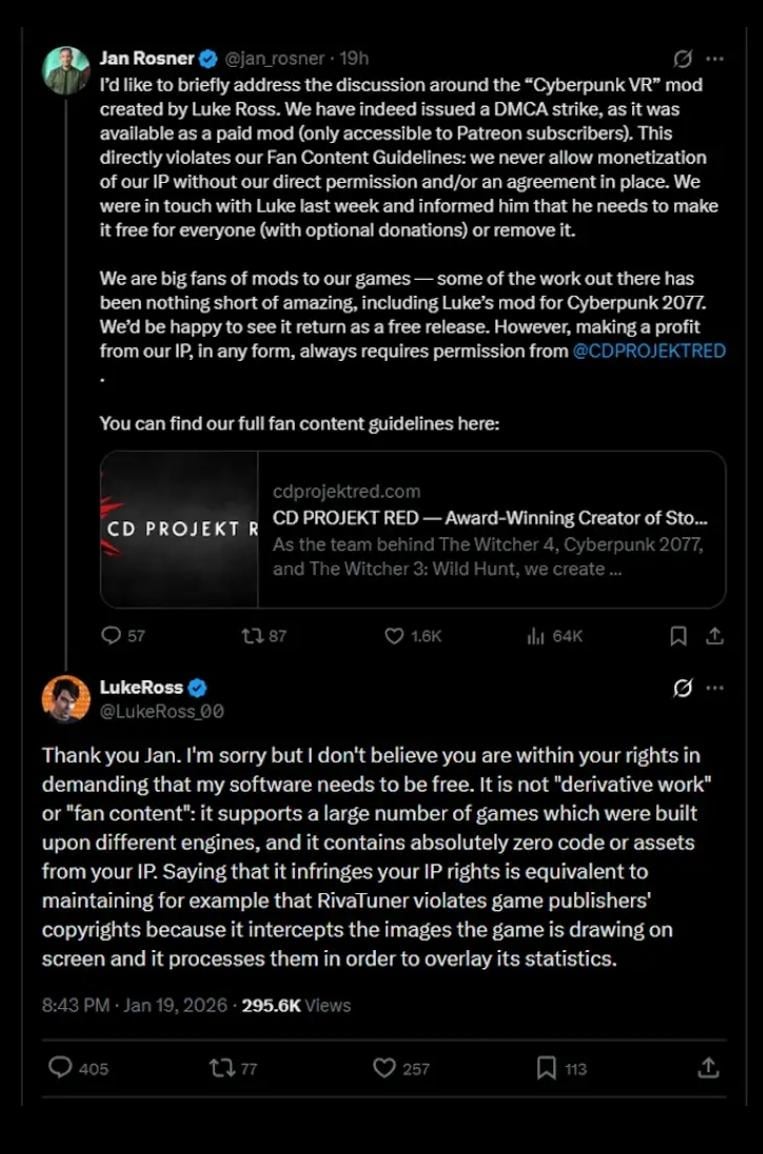This screenshot has height=1154, width=763.
Task: Open more options menu on LukeRoss's post
Action: click(x=714, y=688)
